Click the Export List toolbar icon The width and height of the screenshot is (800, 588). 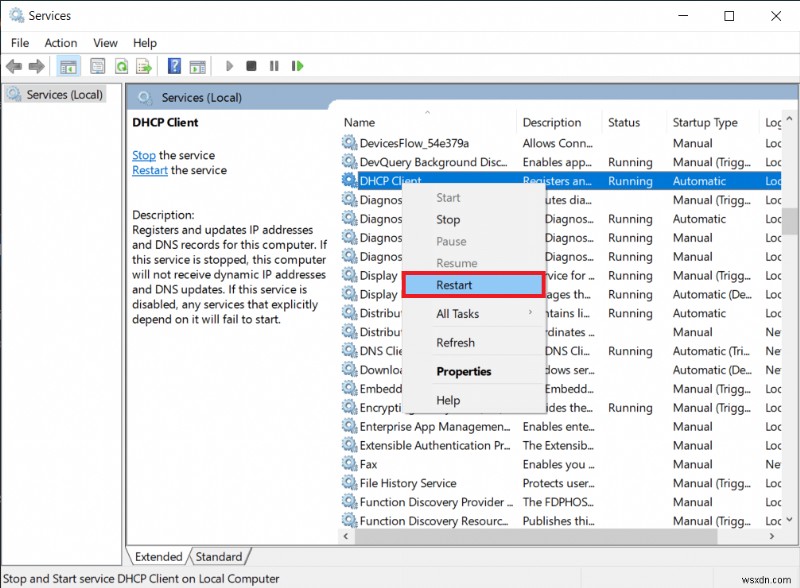[x=144, y=66]
